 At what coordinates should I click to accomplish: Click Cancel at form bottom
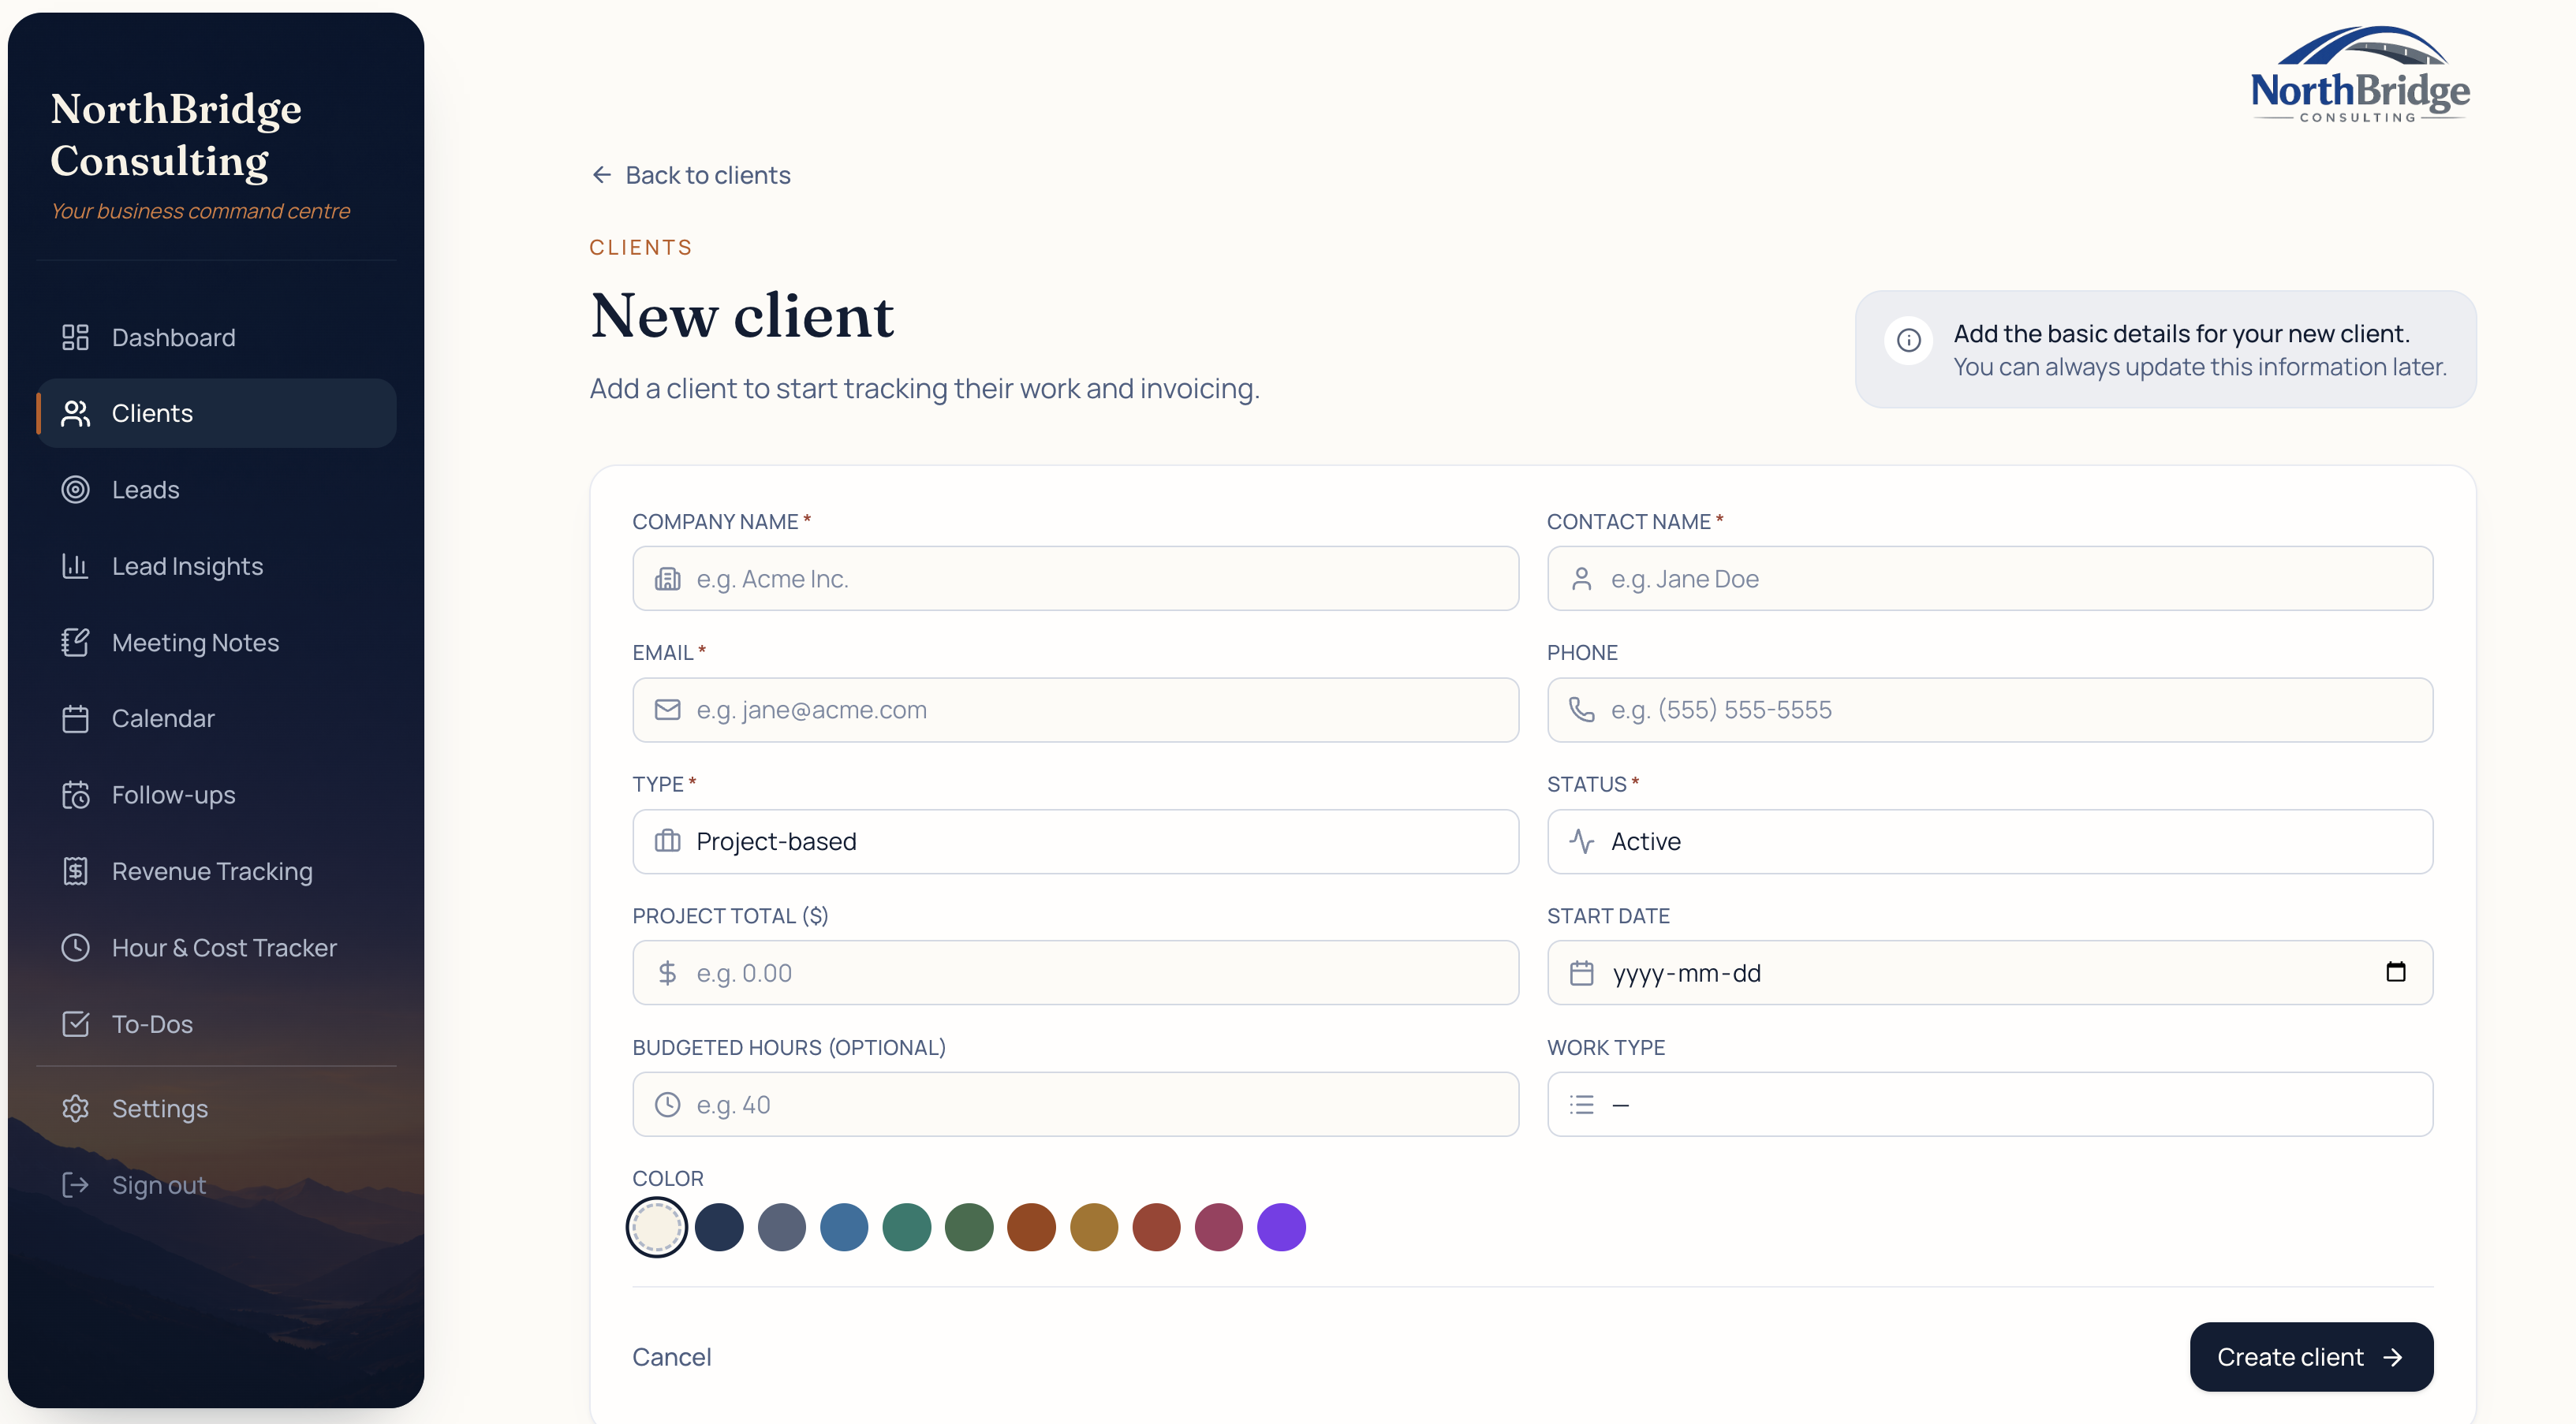coord(671,1357)
